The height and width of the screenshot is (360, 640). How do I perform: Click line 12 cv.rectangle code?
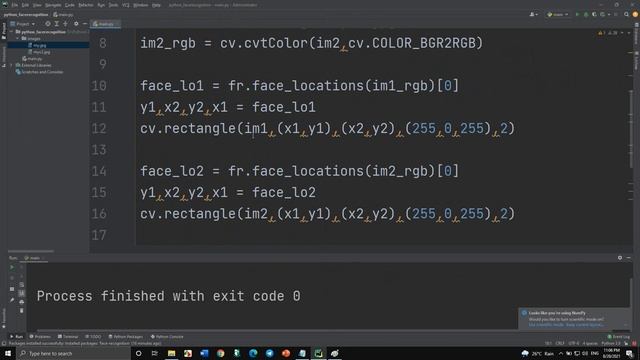pos(327,129)
